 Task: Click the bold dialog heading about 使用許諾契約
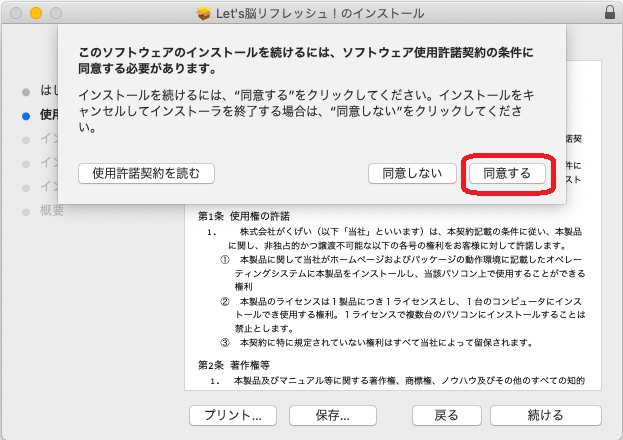[x=306, y=60]
